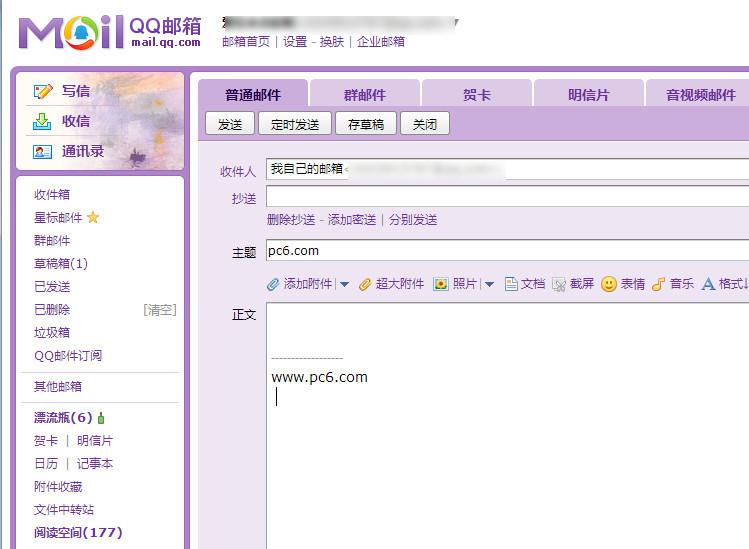The height and width of the screenshot is (549, 749).
Task: Click the star icon beside 星标邮件
Action: [93, 218]
